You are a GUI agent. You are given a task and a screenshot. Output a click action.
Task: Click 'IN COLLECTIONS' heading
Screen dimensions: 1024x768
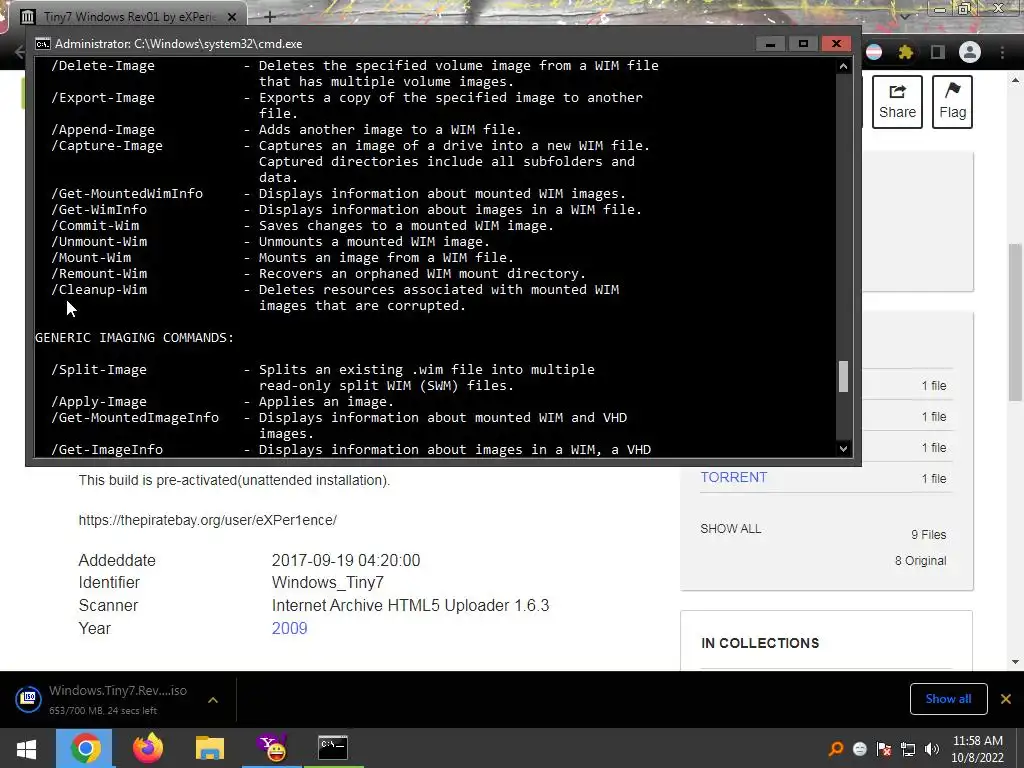760,643
